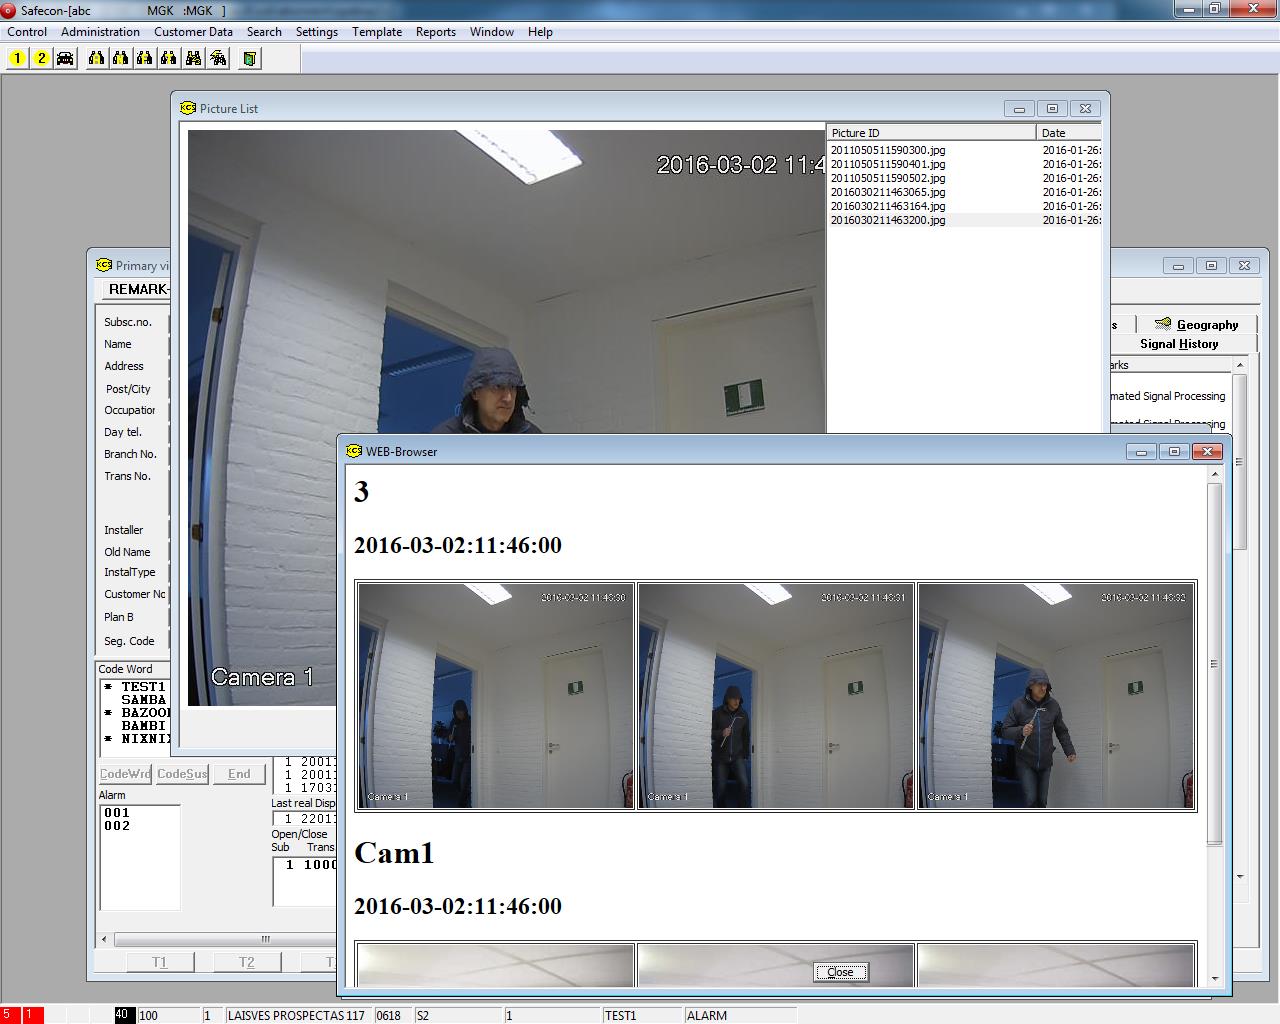Open the Control menu
1280x1024 pixels.
[x=27, y=32]
